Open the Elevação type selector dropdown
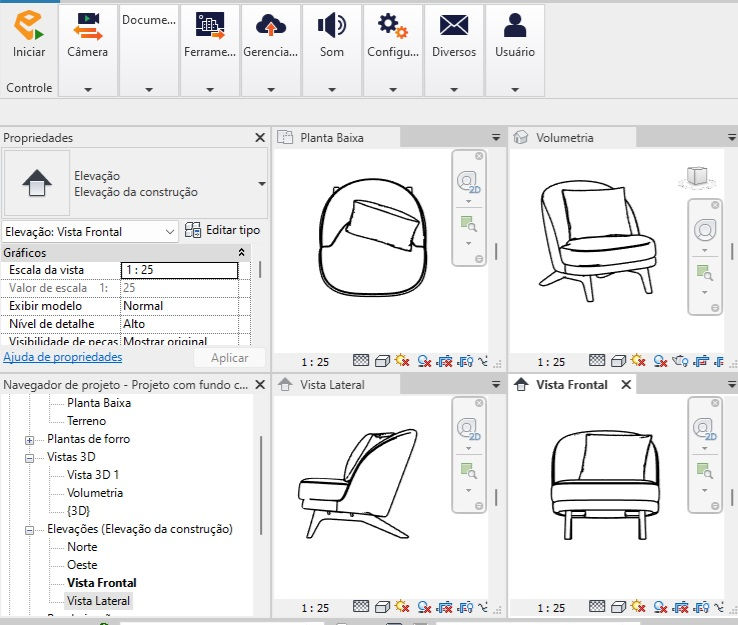The image size is (738, 625). pos(262,184)
